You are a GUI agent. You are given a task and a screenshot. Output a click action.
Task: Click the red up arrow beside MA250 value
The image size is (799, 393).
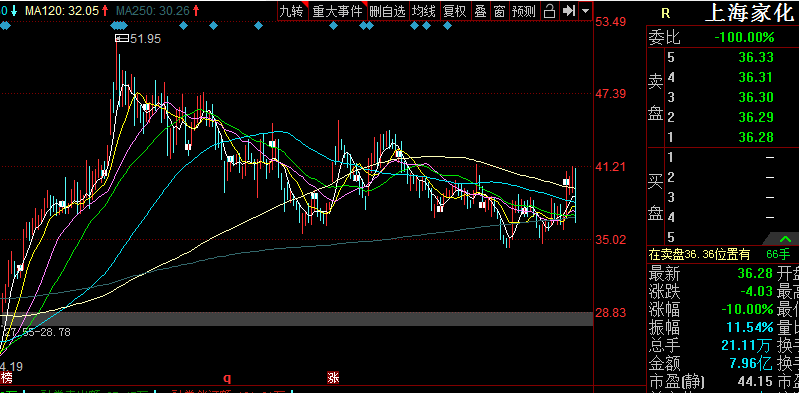pyautogui.click(x=194, y=10)
